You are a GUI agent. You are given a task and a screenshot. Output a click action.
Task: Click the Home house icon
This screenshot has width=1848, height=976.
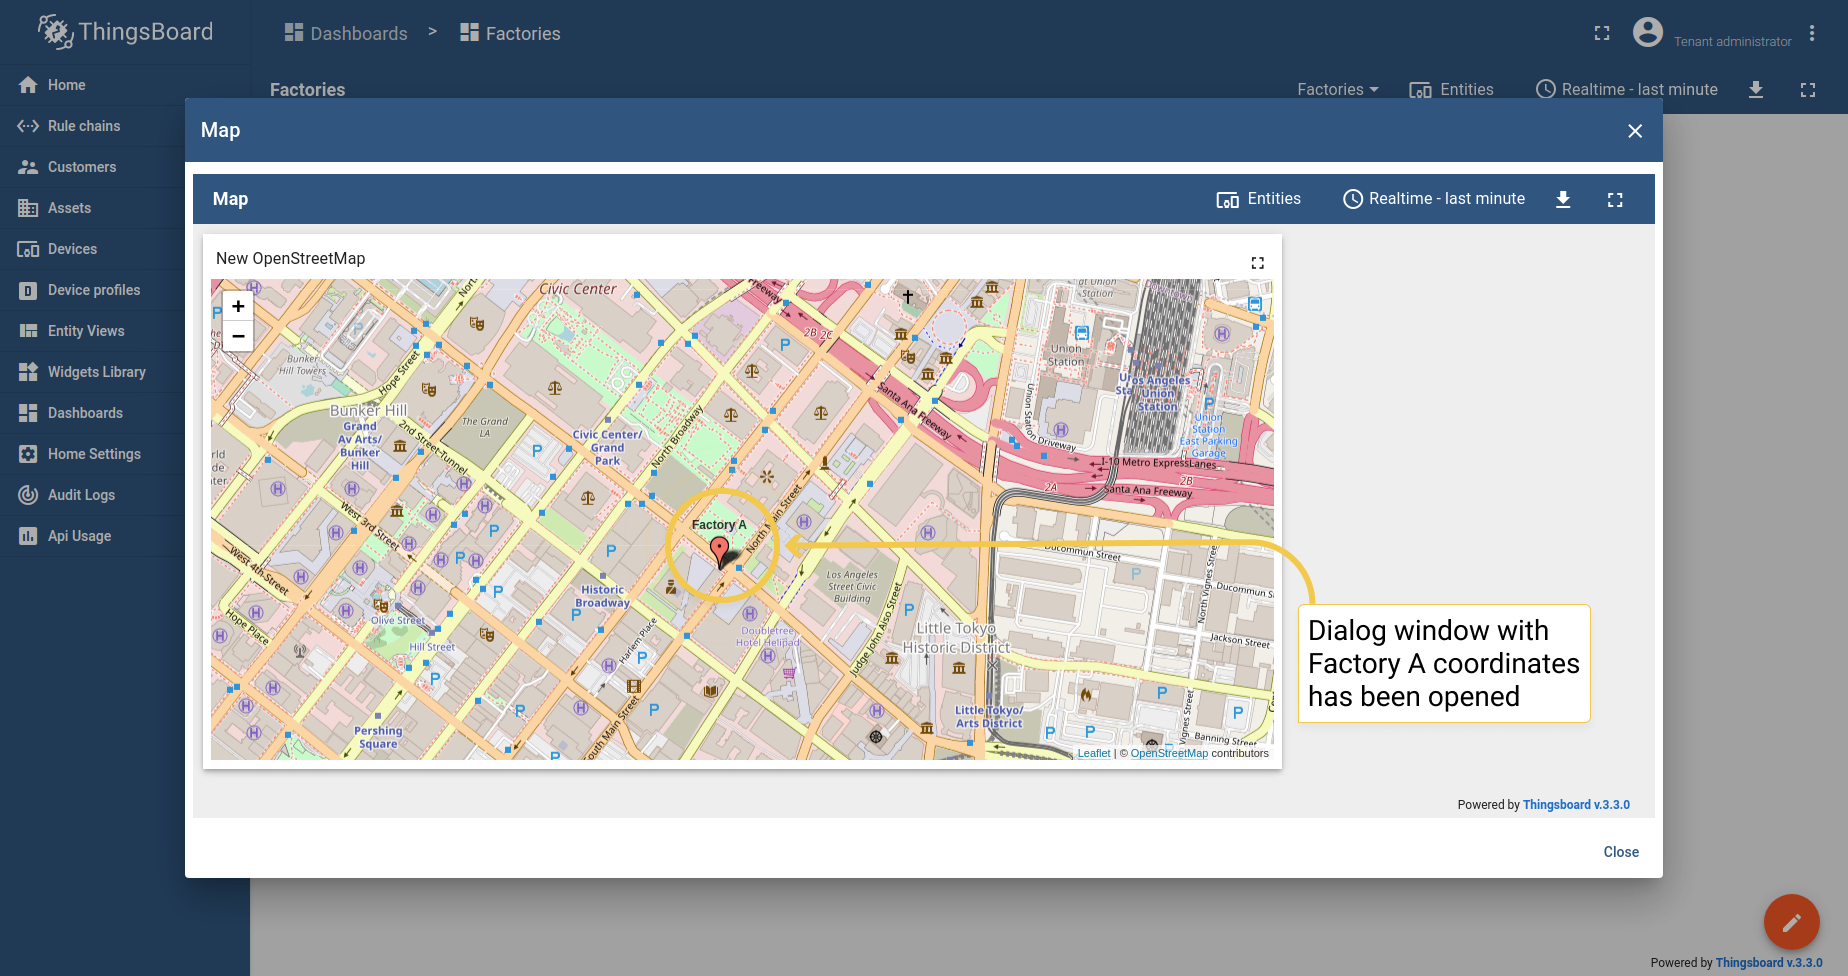click(28, 85)
